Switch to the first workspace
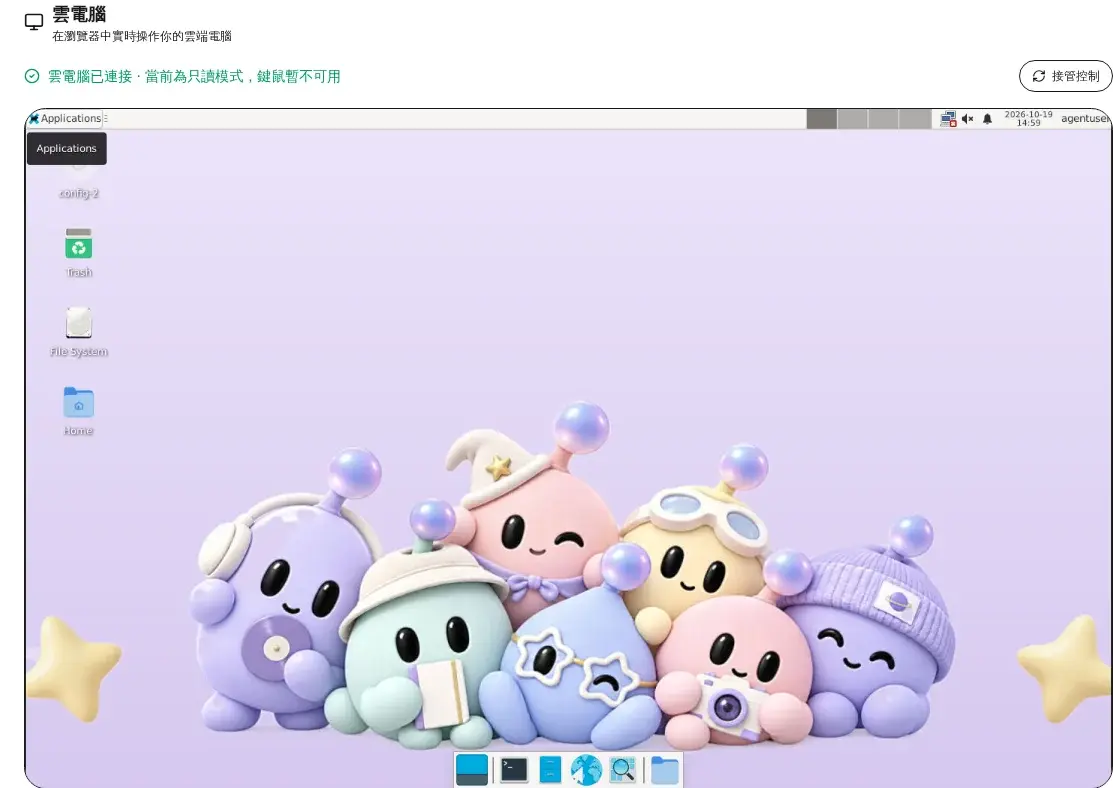 [822, 119]
